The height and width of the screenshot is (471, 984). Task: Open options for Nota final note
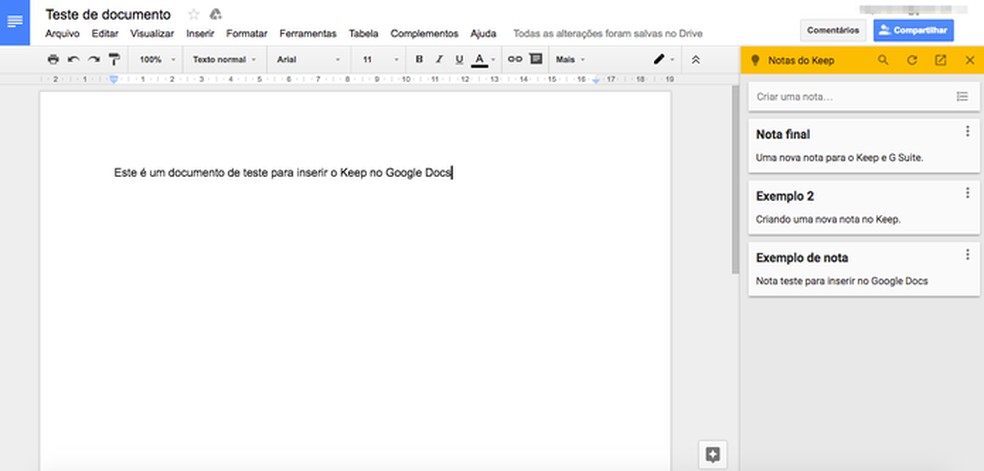click(x=967, y=131)
